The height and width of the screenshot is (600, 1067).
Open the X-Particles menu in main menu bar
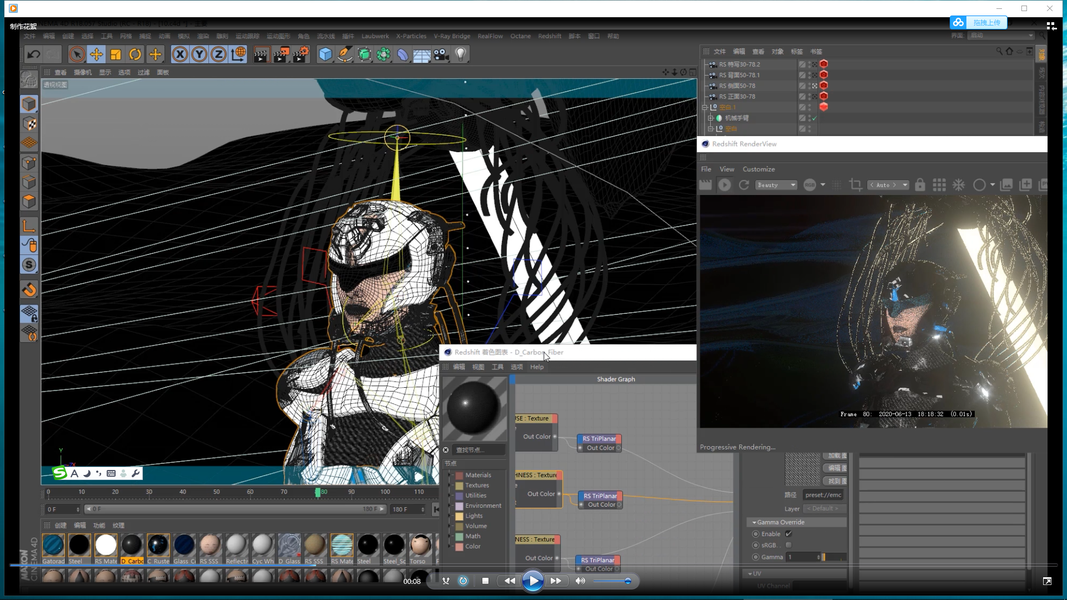pyautogui.click(x=411, y=36)
